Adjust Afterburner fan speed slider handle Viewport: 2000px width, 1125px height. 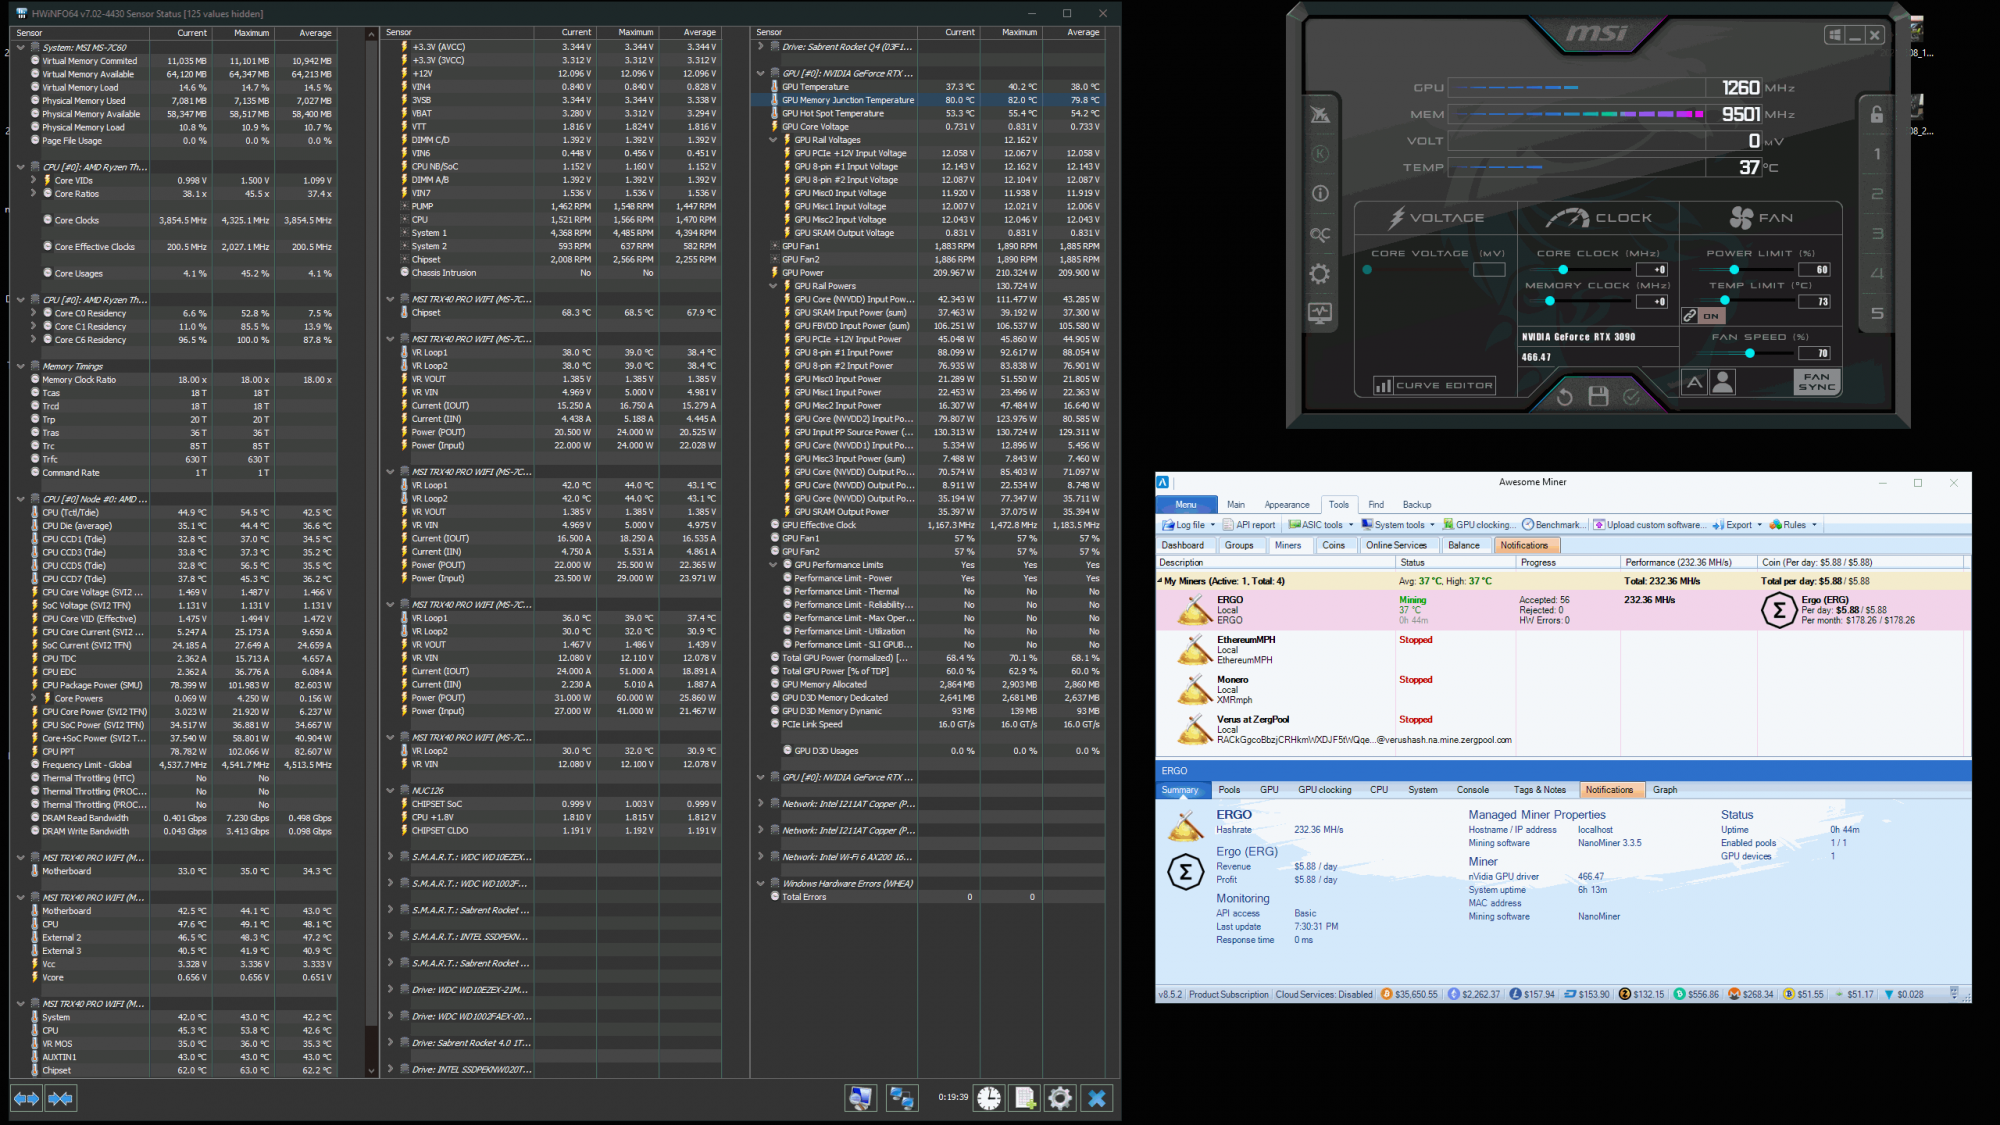pos(1749,353)
